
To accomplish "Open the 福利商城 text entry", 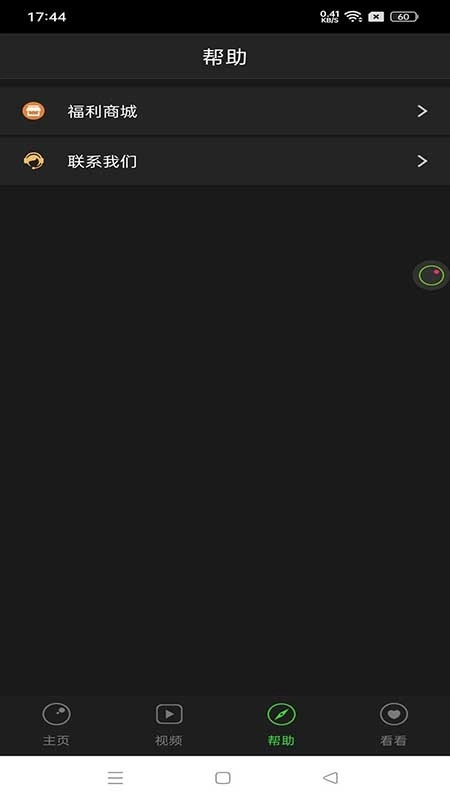I will click(102, 111).
